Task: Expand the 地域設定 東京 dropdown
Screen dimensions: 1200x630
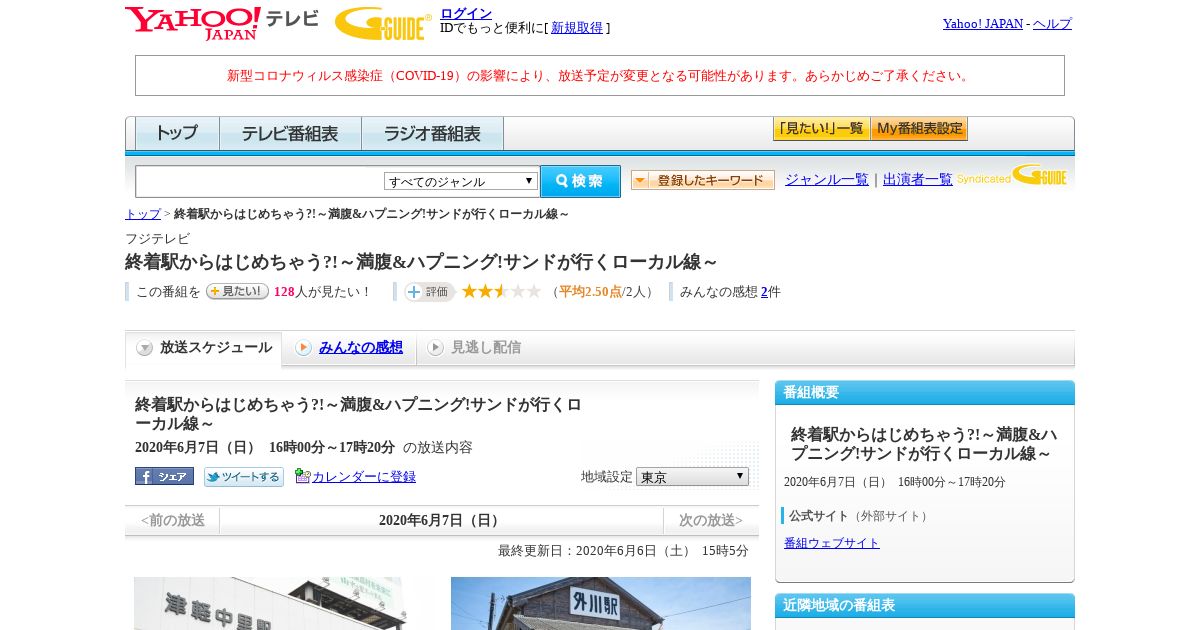Action: point(692,477)
